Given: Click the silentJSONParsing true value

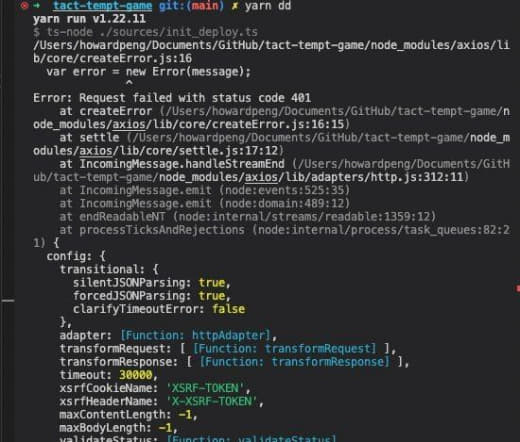Looking at the screenshot, I should (x=212, y=283).
